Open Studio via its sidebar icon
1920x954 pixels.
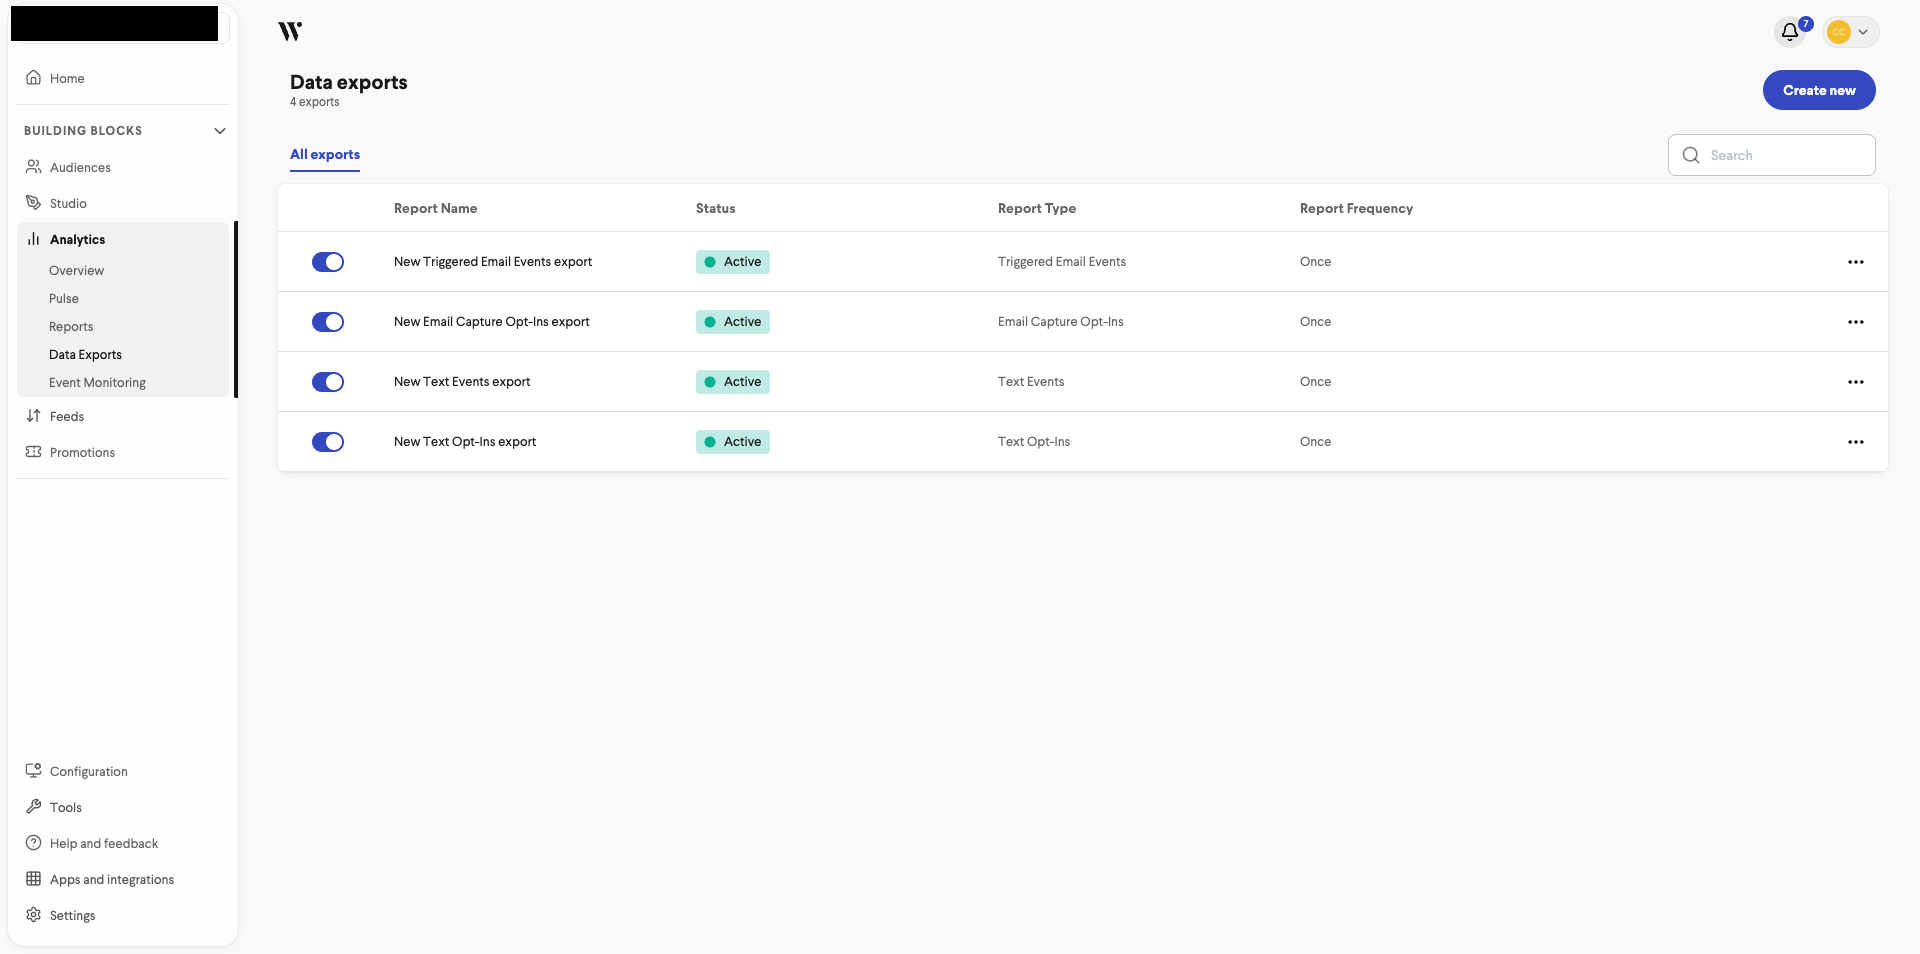coord(34,203)
